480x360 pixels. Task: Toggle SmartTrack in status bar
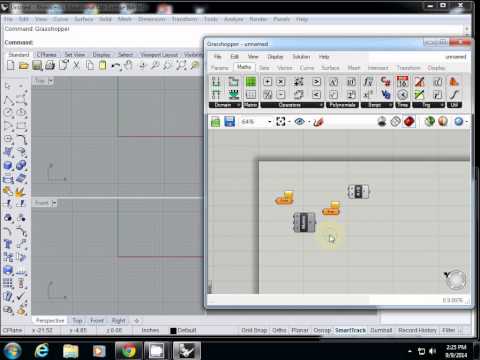click(x=350, y=330)
